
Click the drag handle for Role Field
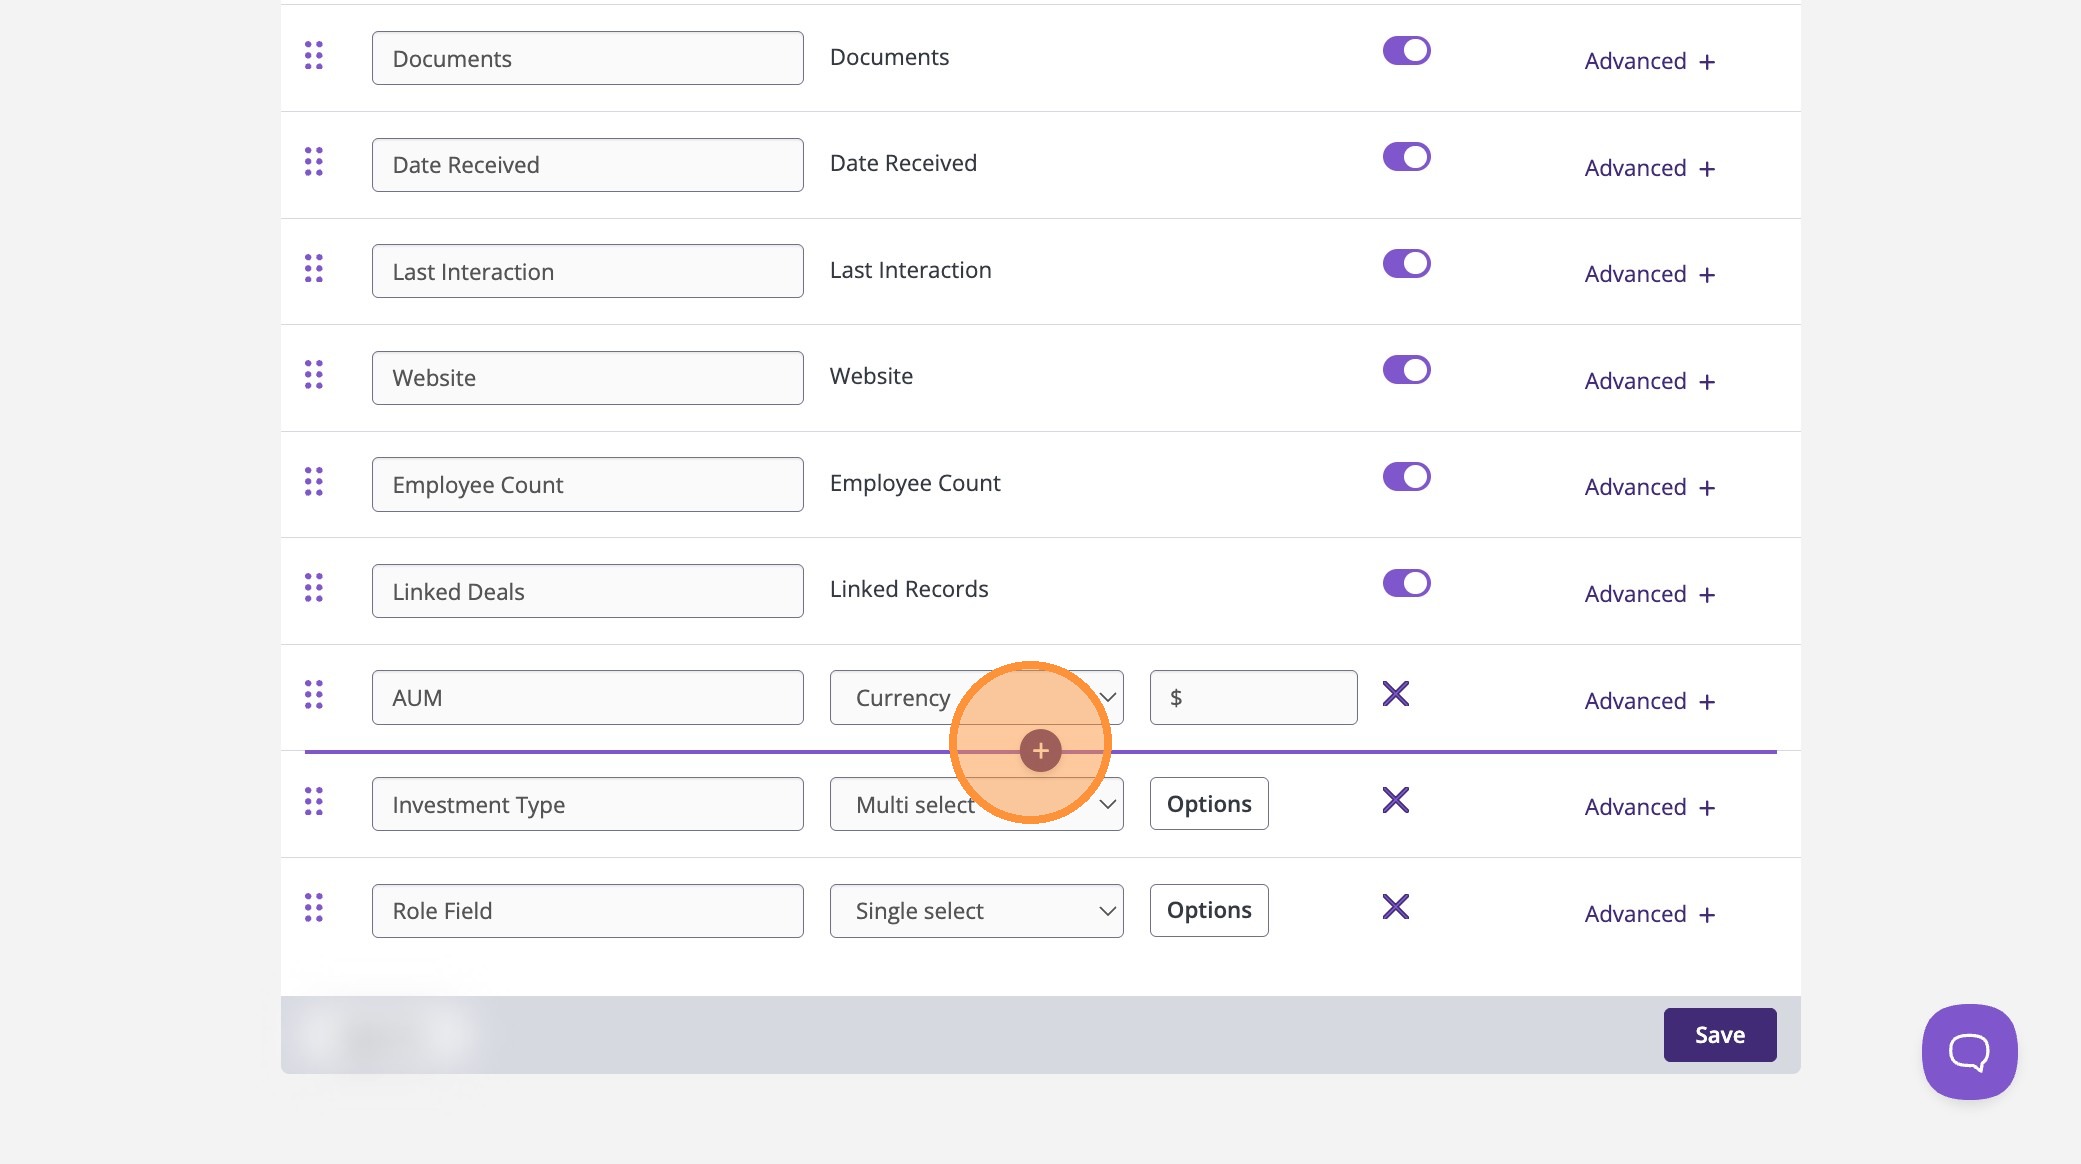click(314, 908)
